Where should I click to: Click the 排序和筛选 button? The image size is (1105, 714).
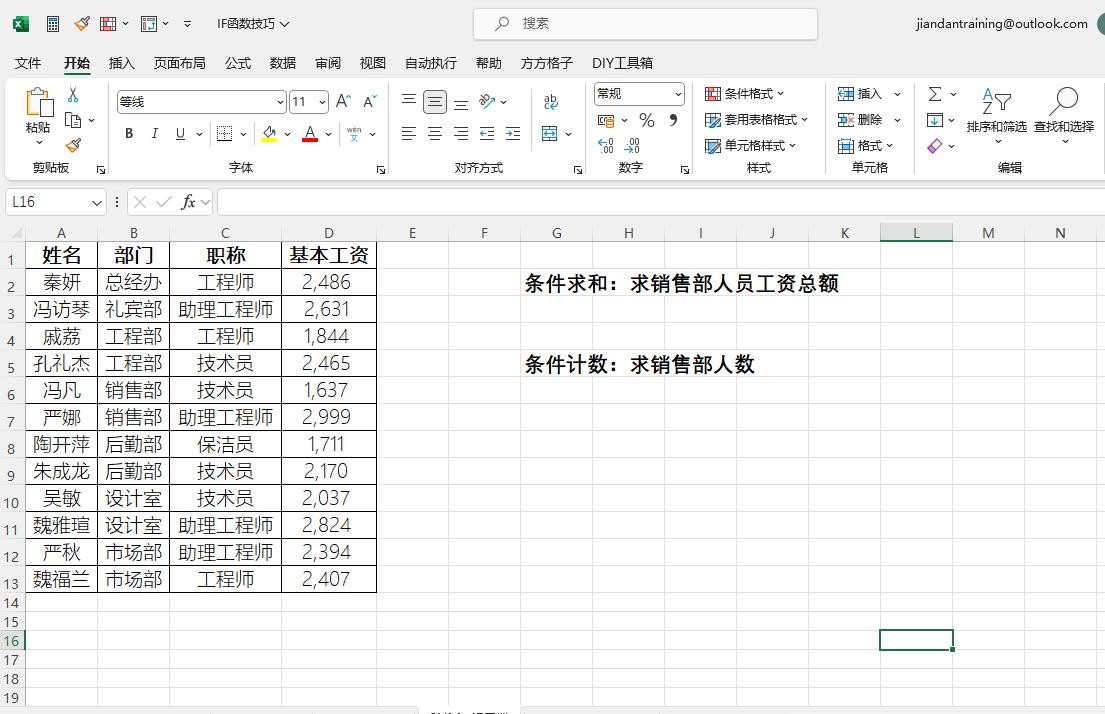(996, 112)
